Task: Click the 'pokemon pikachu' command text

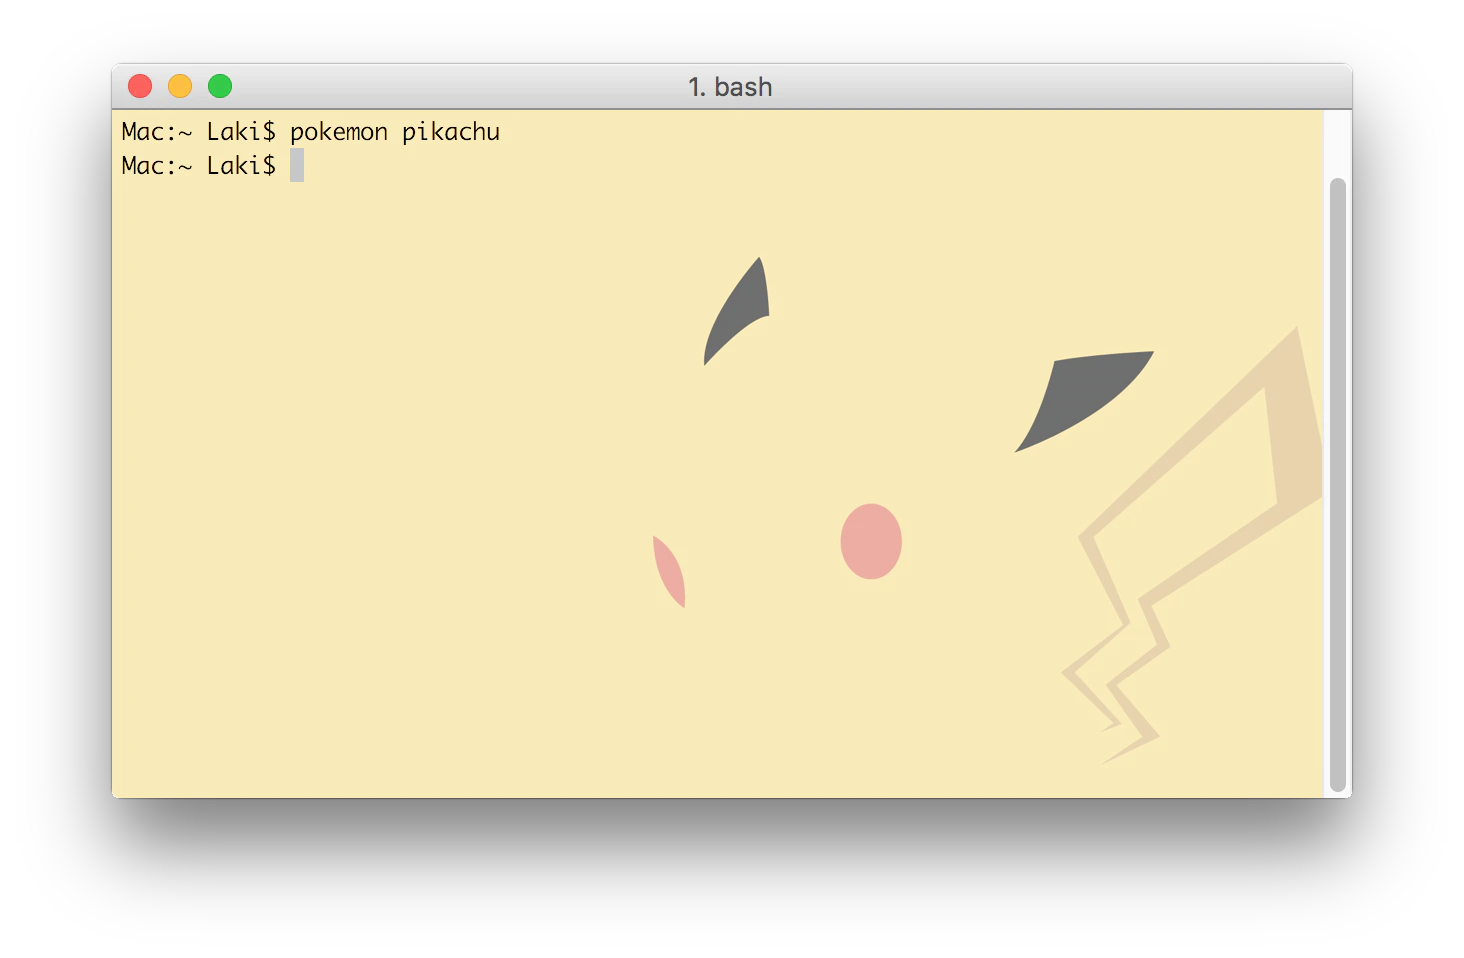Action: click(x=394, y=131)
